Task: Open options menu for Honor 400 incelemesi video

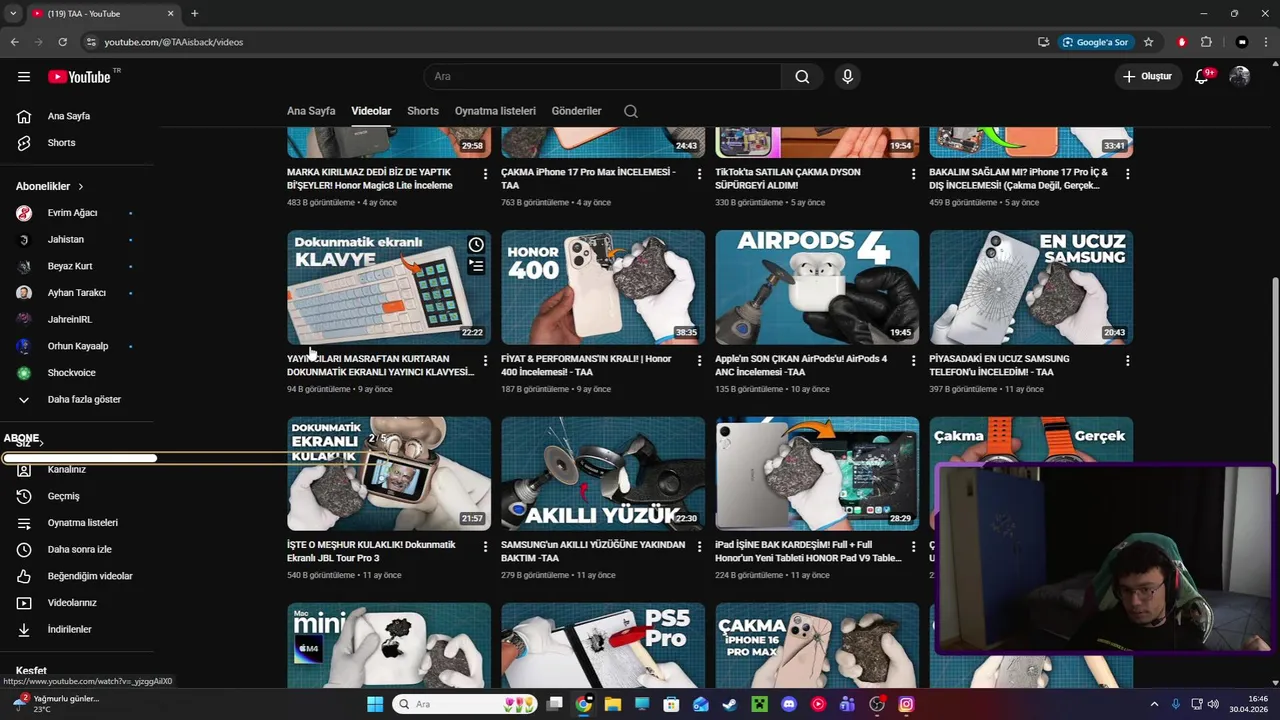Action: tap(699, 361)
